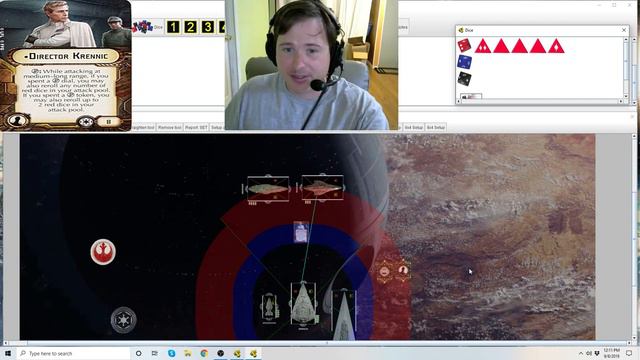Screen dimensions: 640x360
Task: Click the Imperial faction token on map
Action: 123,320
